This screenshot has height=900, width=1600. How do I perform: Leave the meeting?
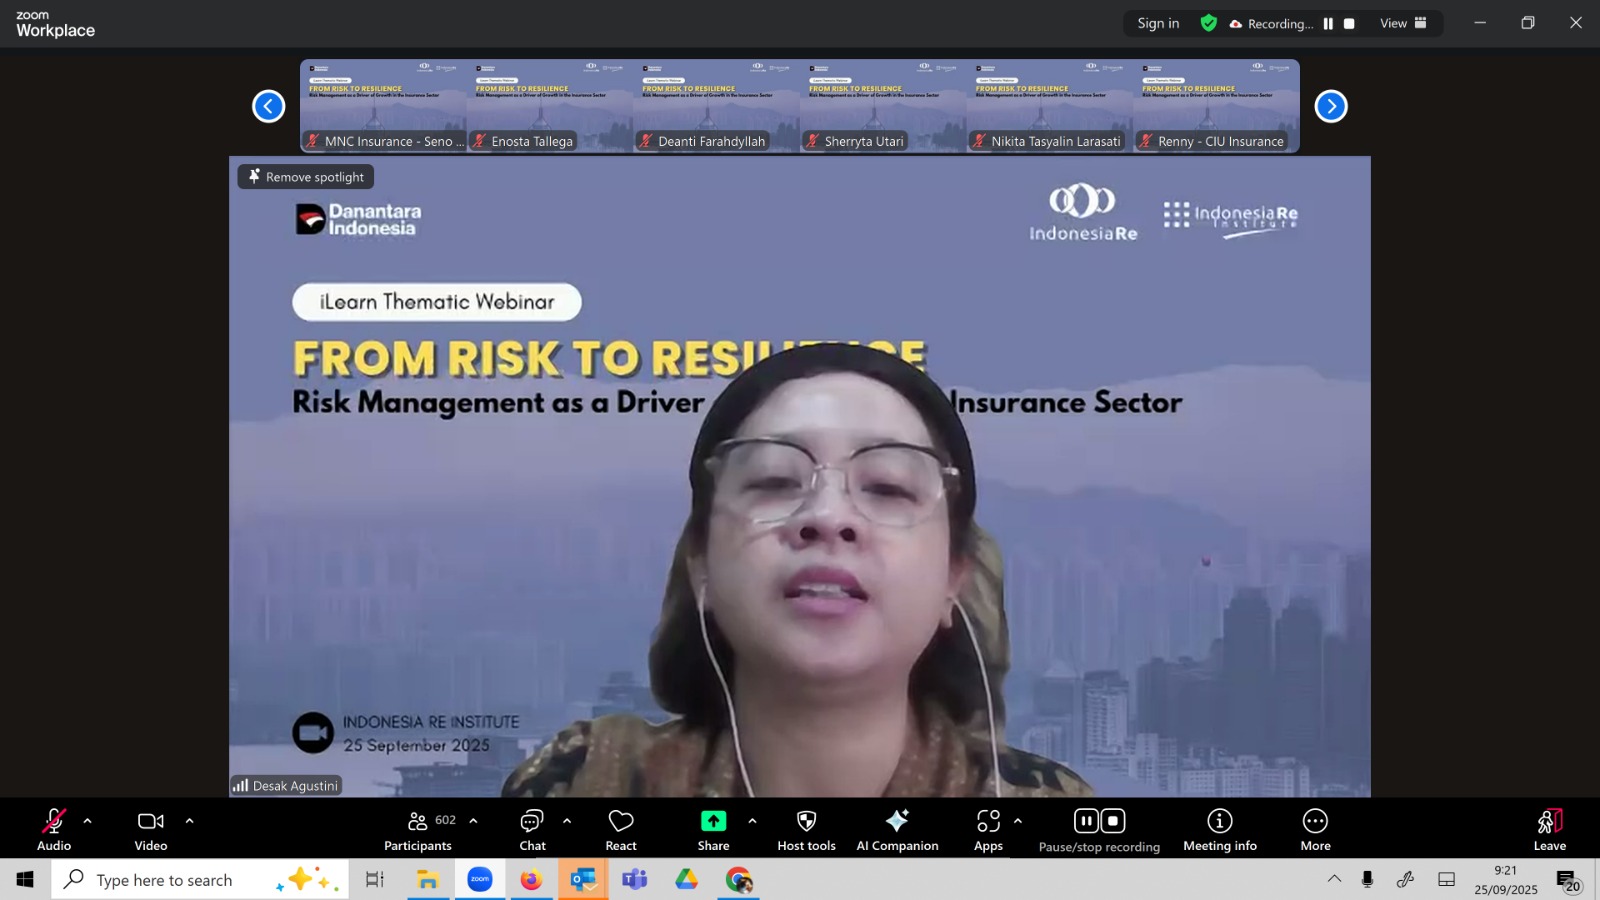(1549, 830)
